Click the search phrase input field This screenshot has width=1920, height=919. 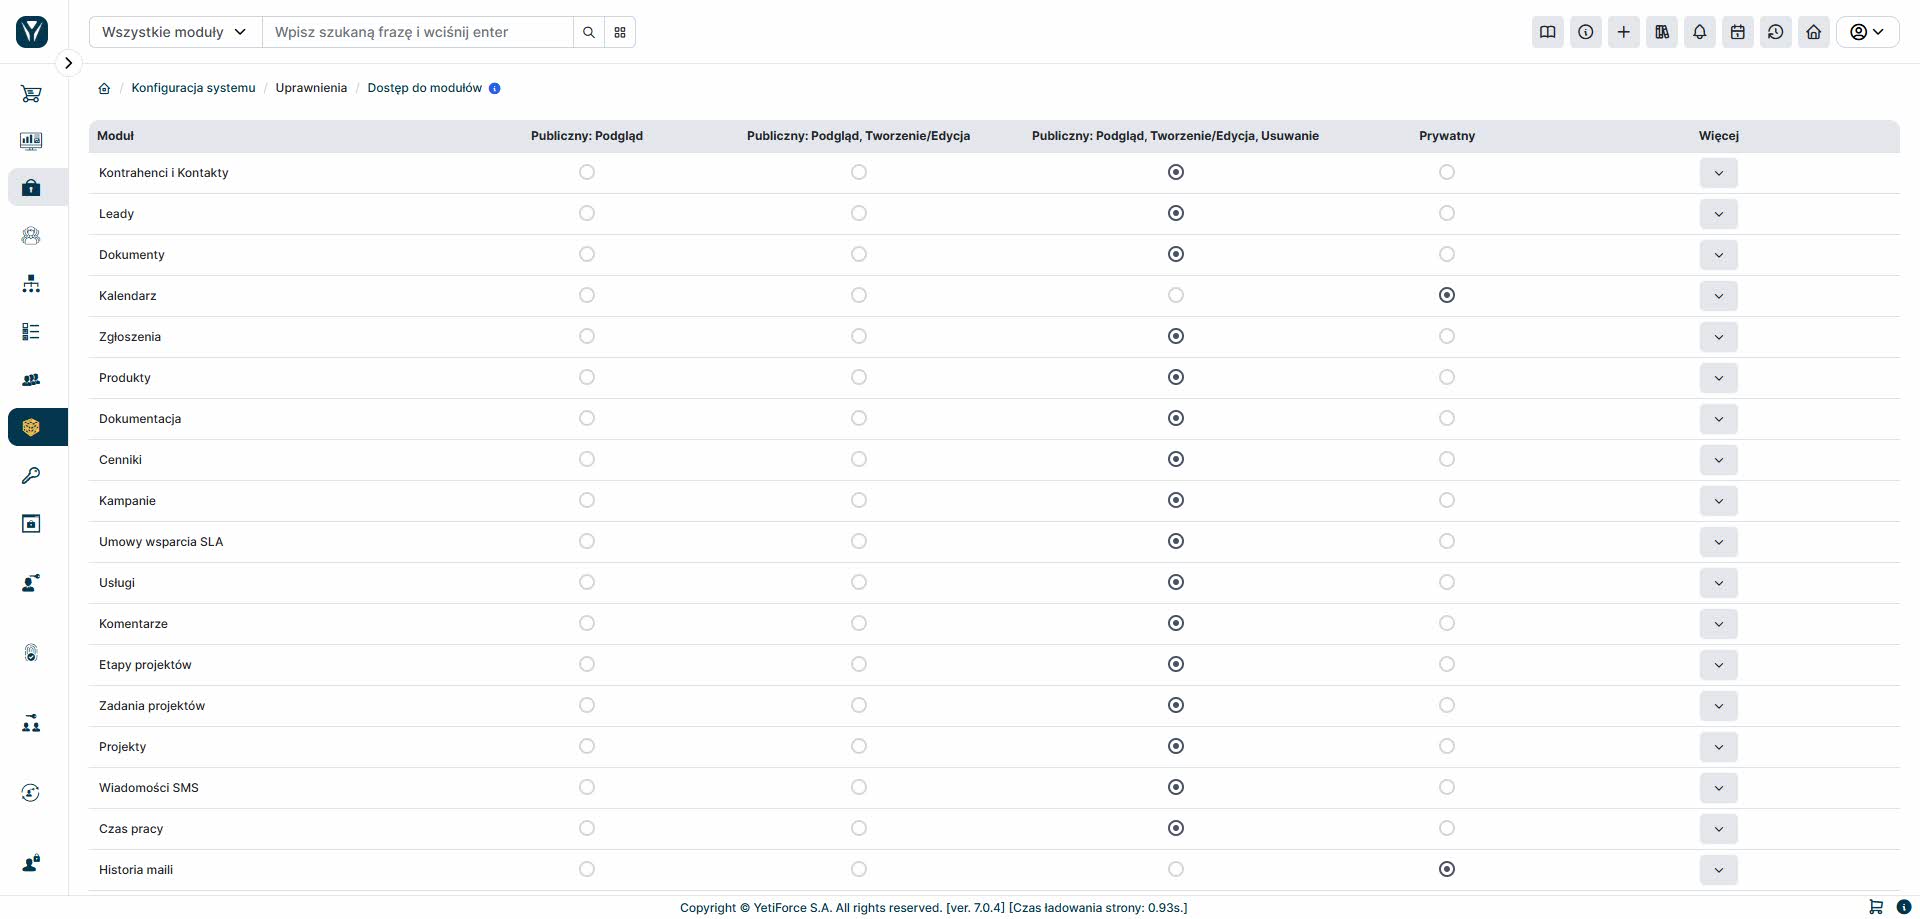click(x=418, y=32)
